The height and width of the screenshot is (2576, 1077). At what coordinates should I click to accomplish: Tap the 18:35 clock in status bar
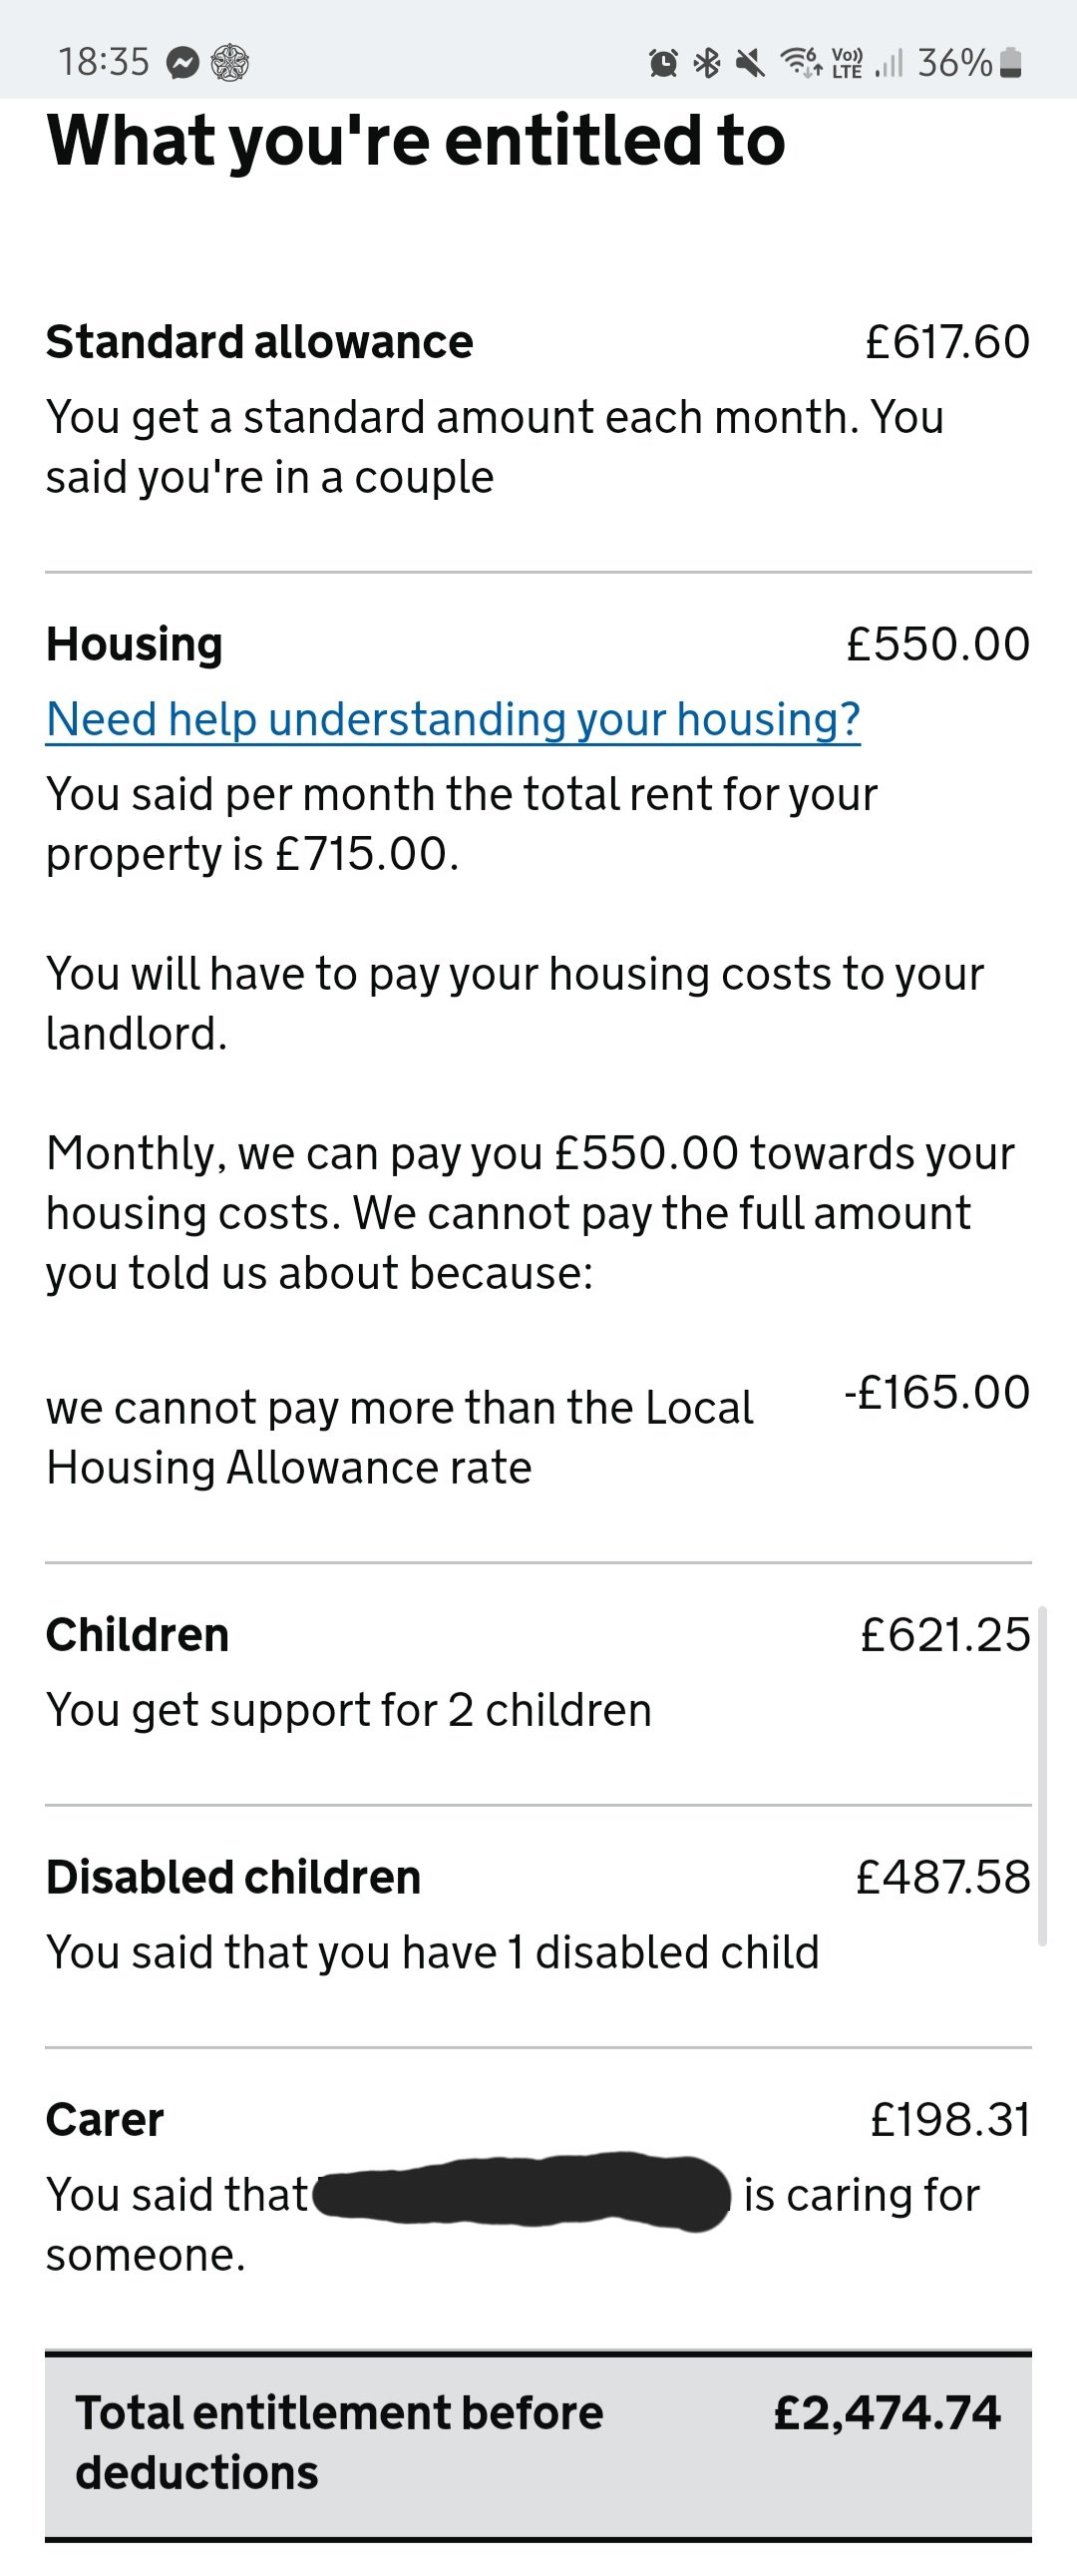tap(103, 62)
